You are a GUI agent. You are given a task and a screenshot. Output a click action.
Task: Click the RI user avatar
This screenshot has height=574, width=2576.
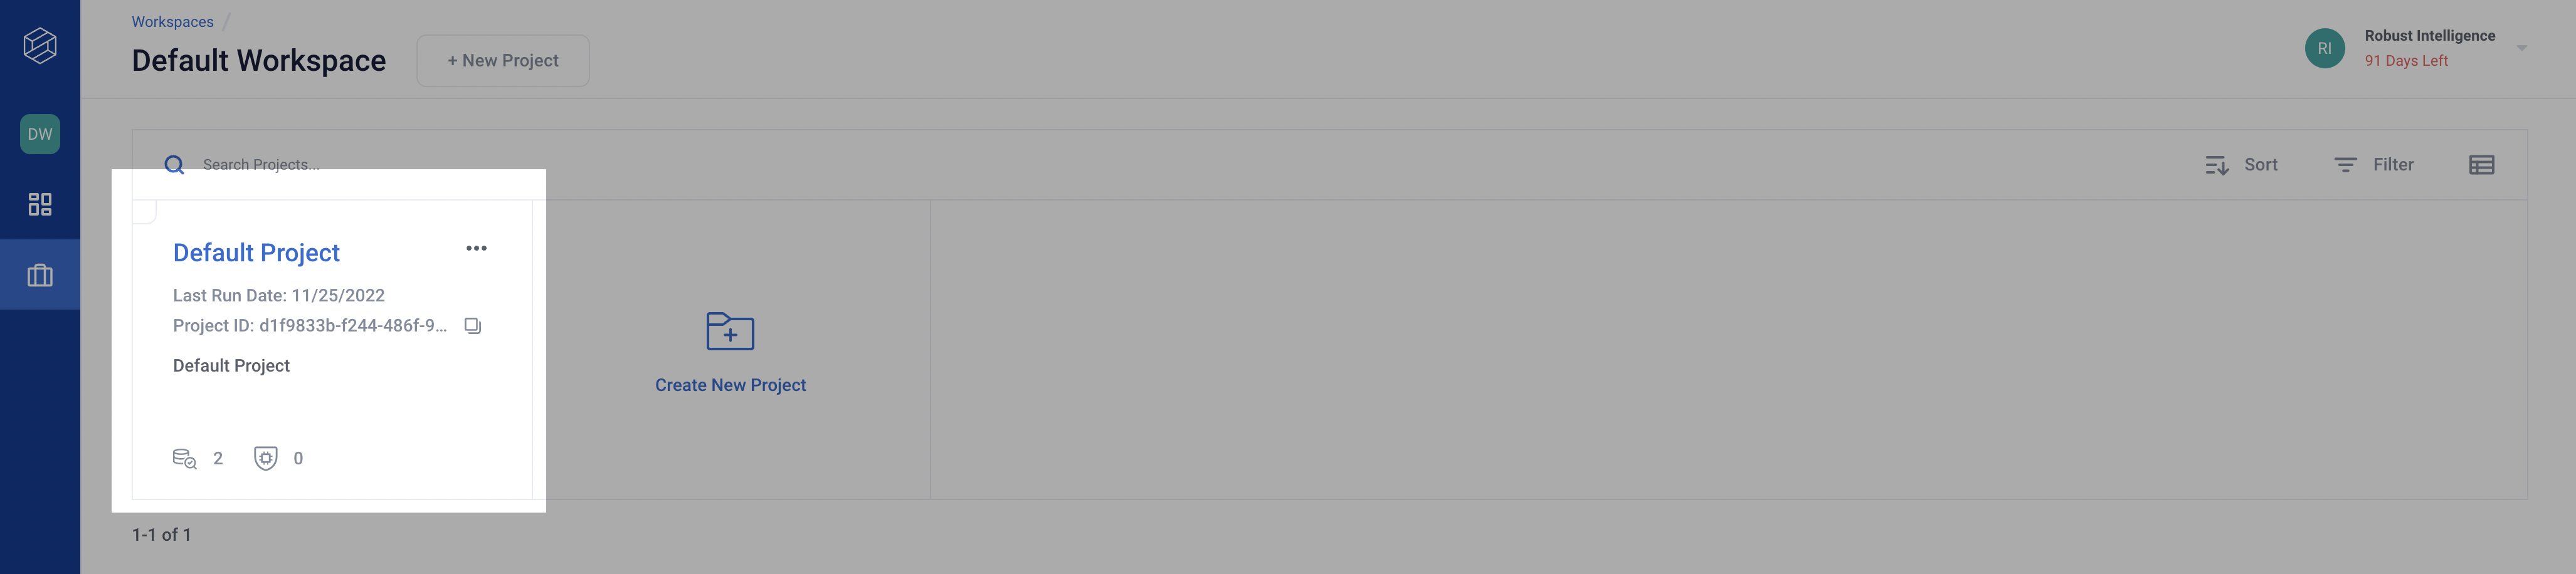point(2324,48)
